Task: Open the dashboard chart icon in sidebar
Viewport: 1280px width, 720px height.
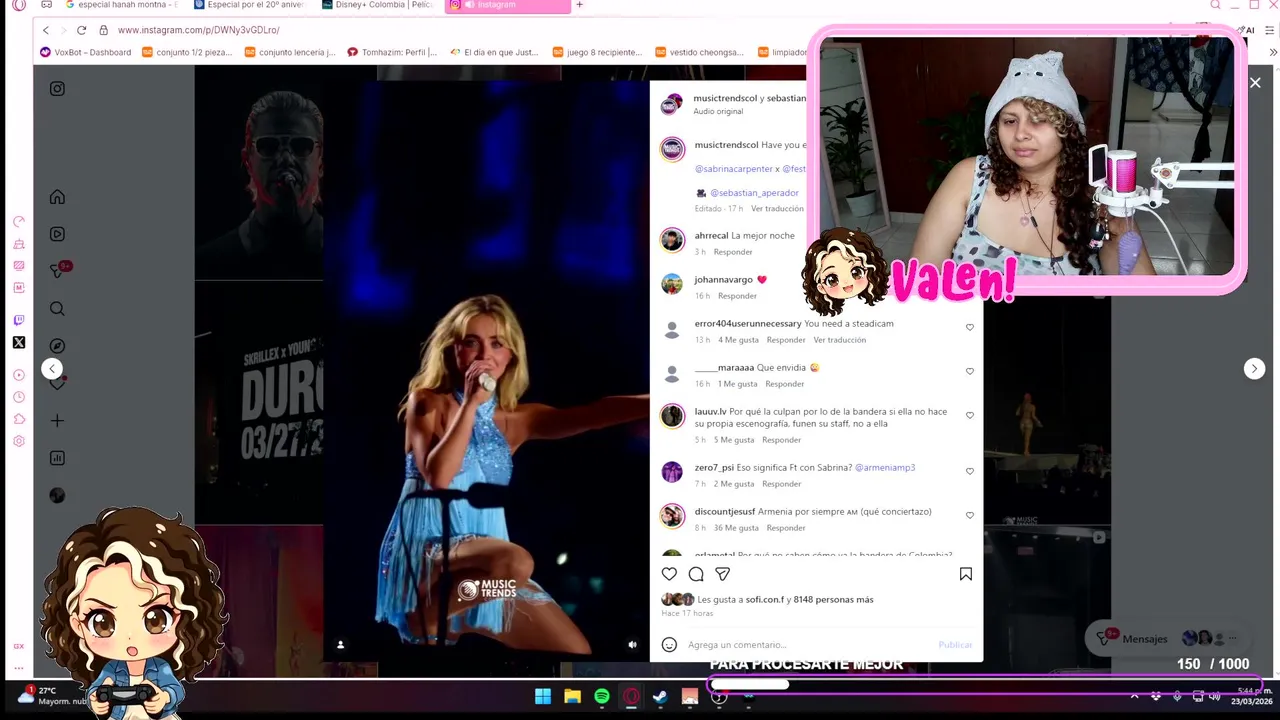Action: (x=57, y=458)
